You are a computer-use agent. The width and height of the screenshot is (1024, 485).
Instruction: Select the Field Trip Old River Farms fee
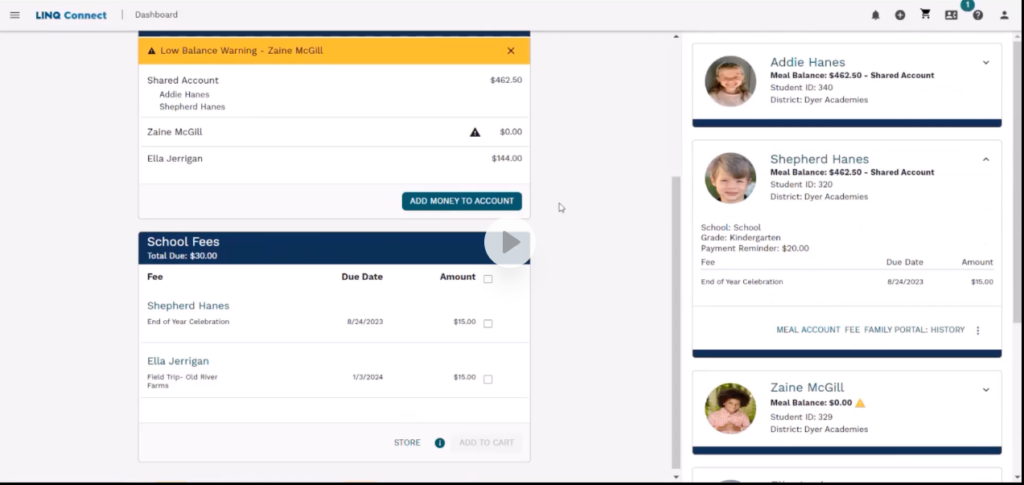click(488, 379)
